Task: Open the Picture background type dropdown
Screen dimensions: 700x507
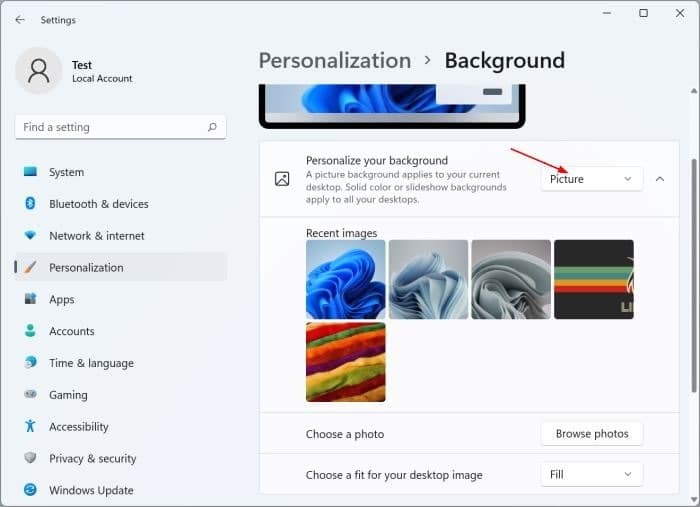Action: pyautogui.click(x=592, y=179)
